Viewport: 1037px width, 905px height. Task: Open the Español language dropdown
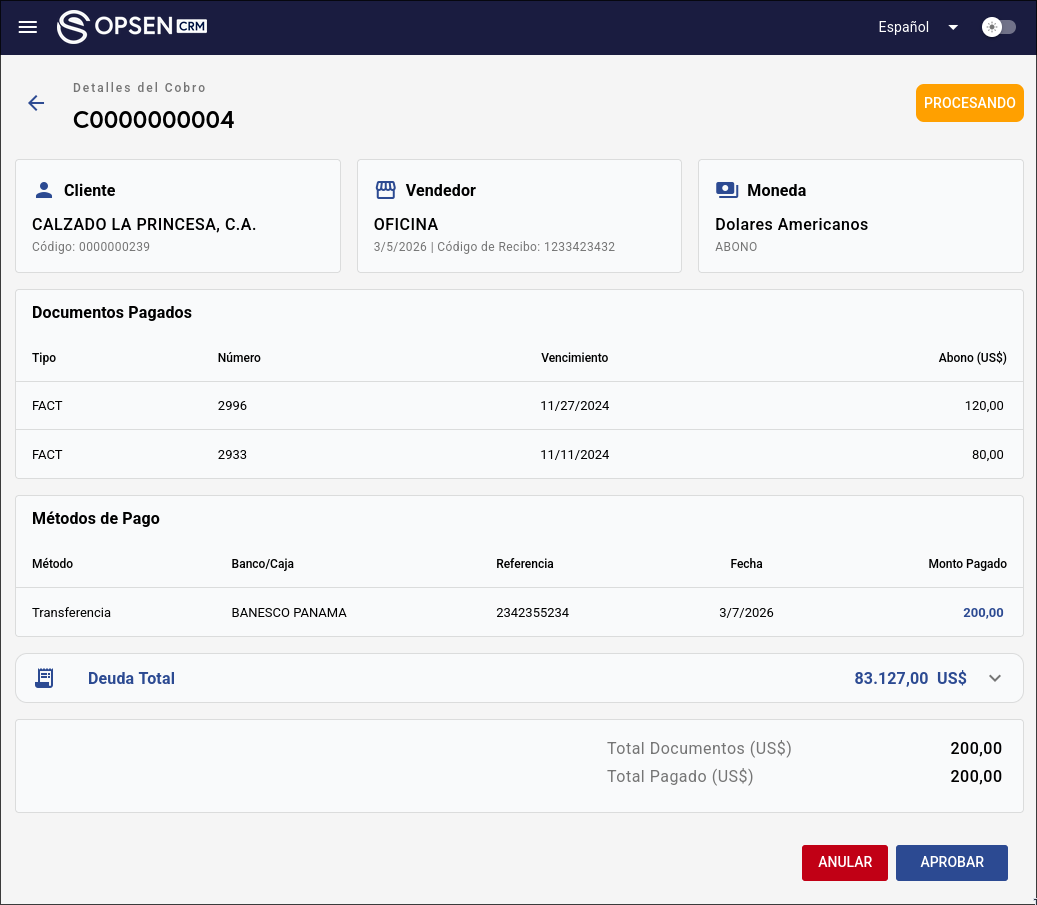[x=918, y=27]
